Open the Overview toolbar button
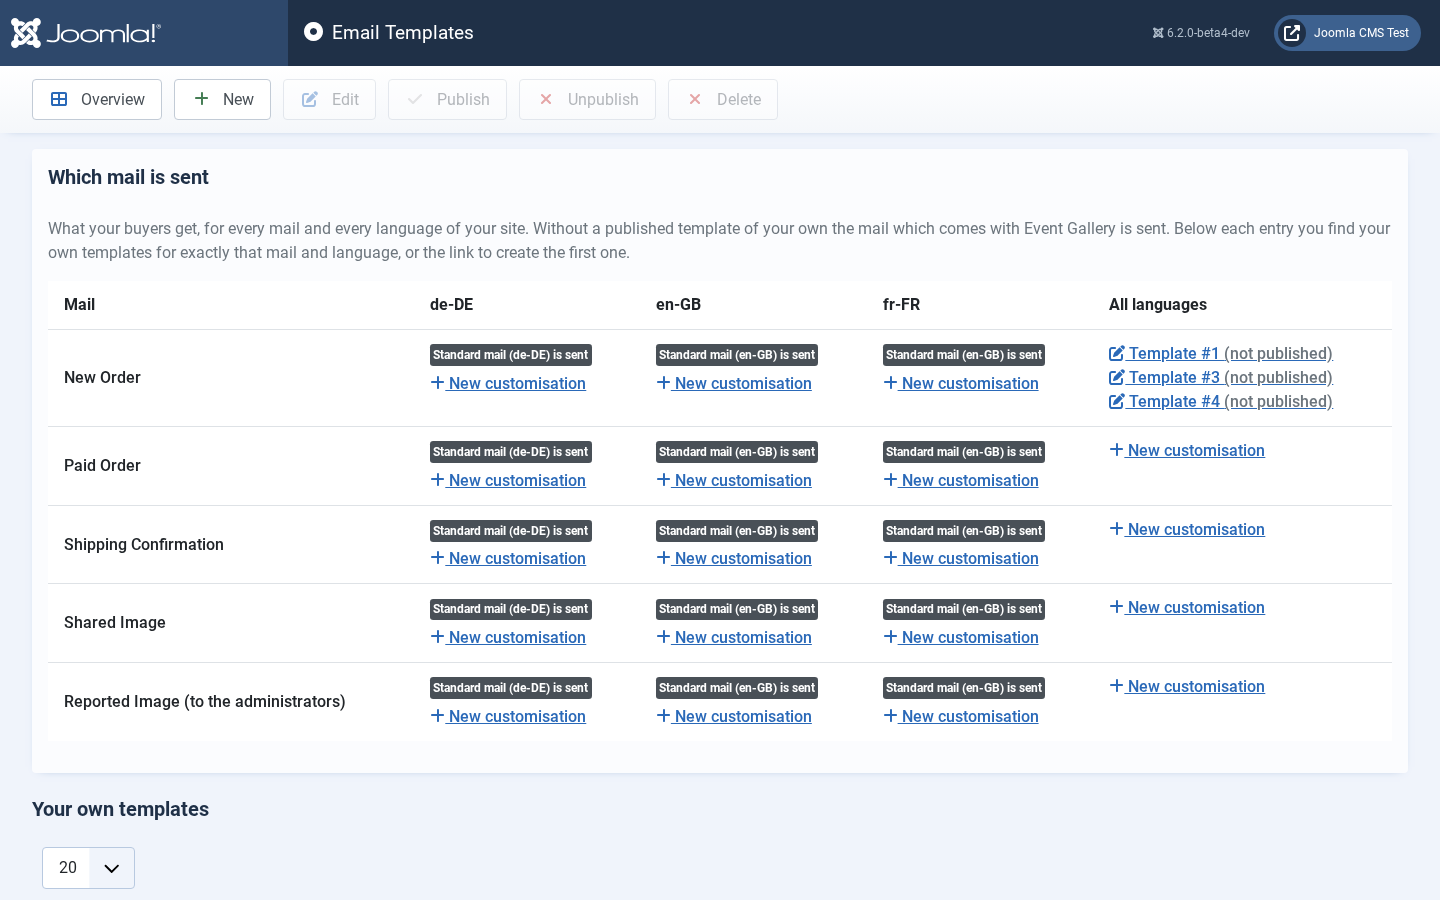Viewport: 1440px width, 900px height. [97, 100]
